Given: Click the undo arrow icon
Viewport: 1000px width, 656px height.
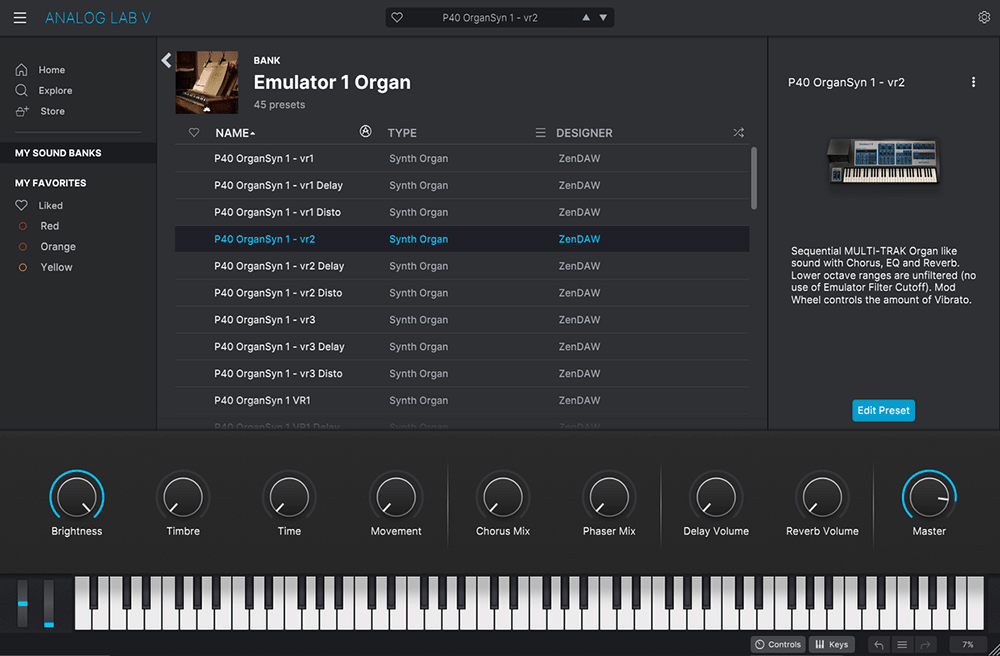Looking at the screenshot, I should [x=879, y=645].
